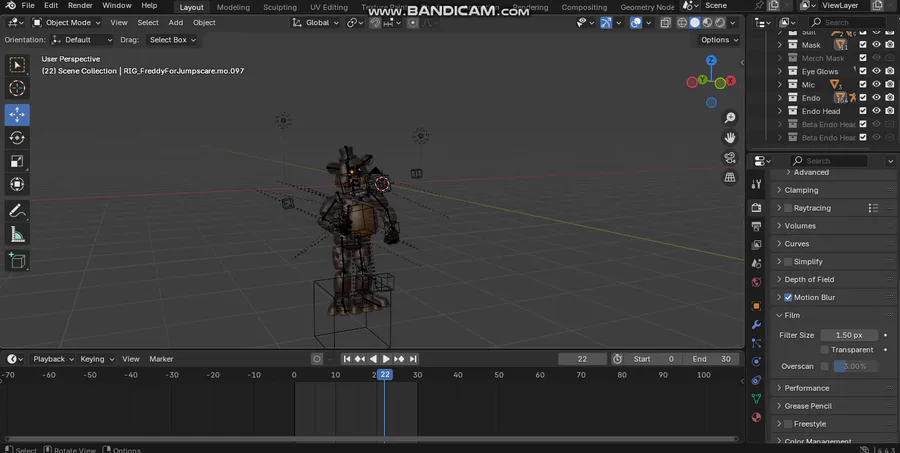Viewport: 900px width, 453px height.
Task: Toggle X-ray view in viewport header
Action: [665, 23]
